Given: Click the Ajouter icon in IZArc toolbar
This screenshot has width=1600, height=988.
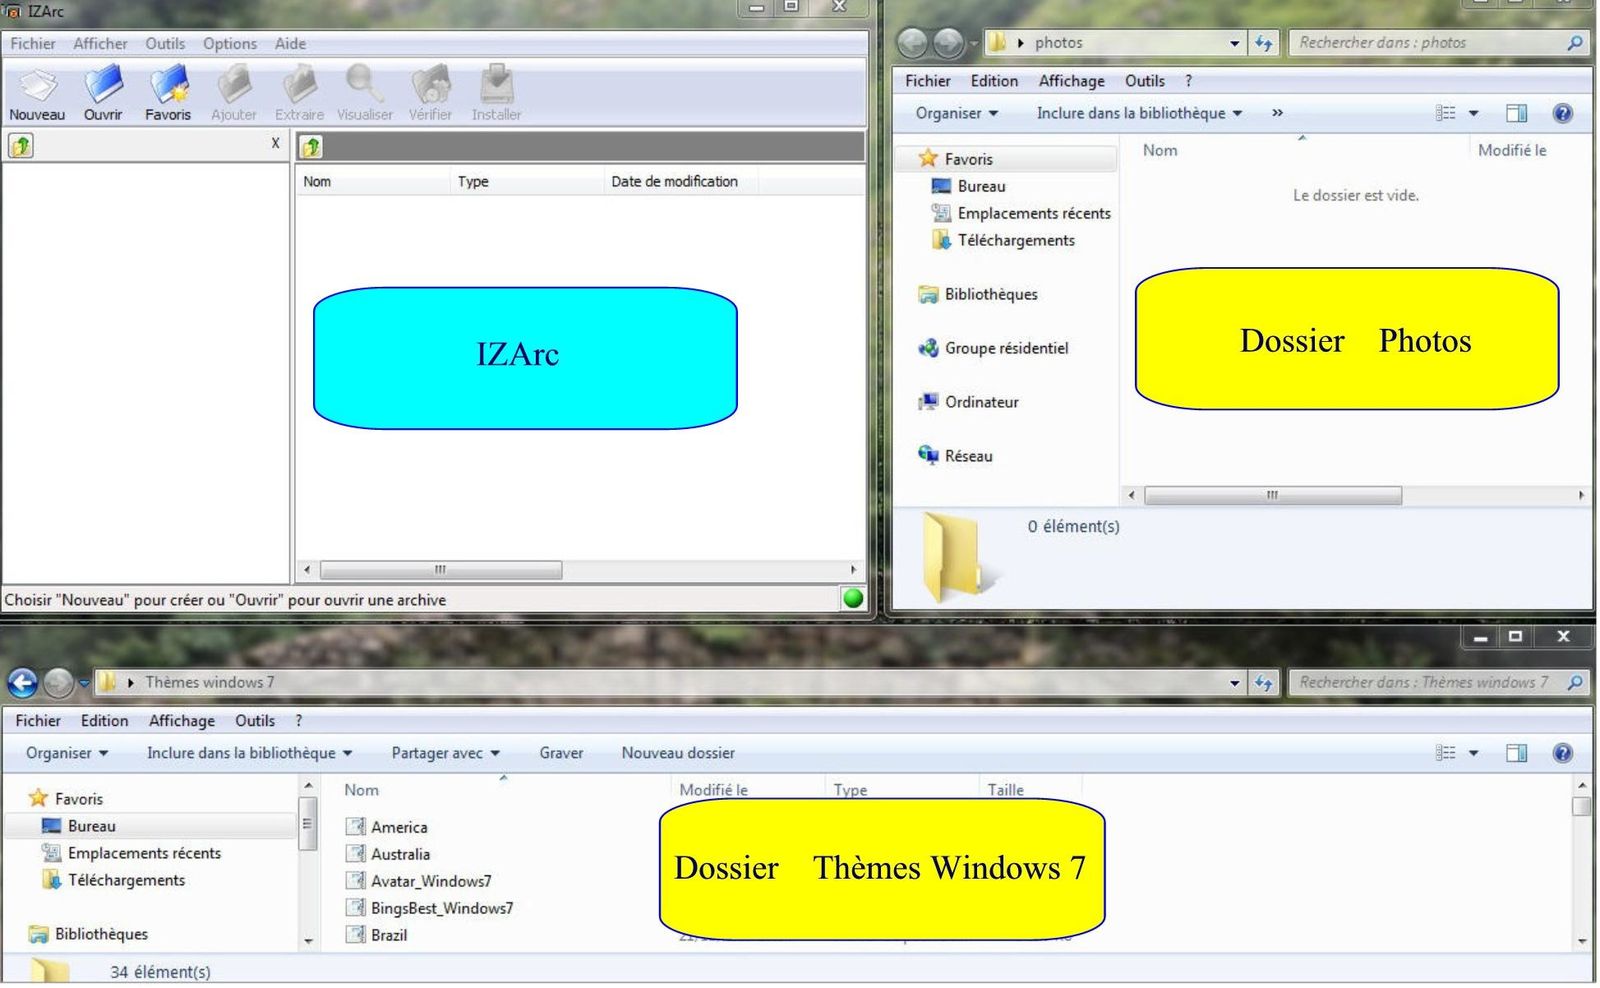Looking at the screenshot, I should [x=234, y=85].
